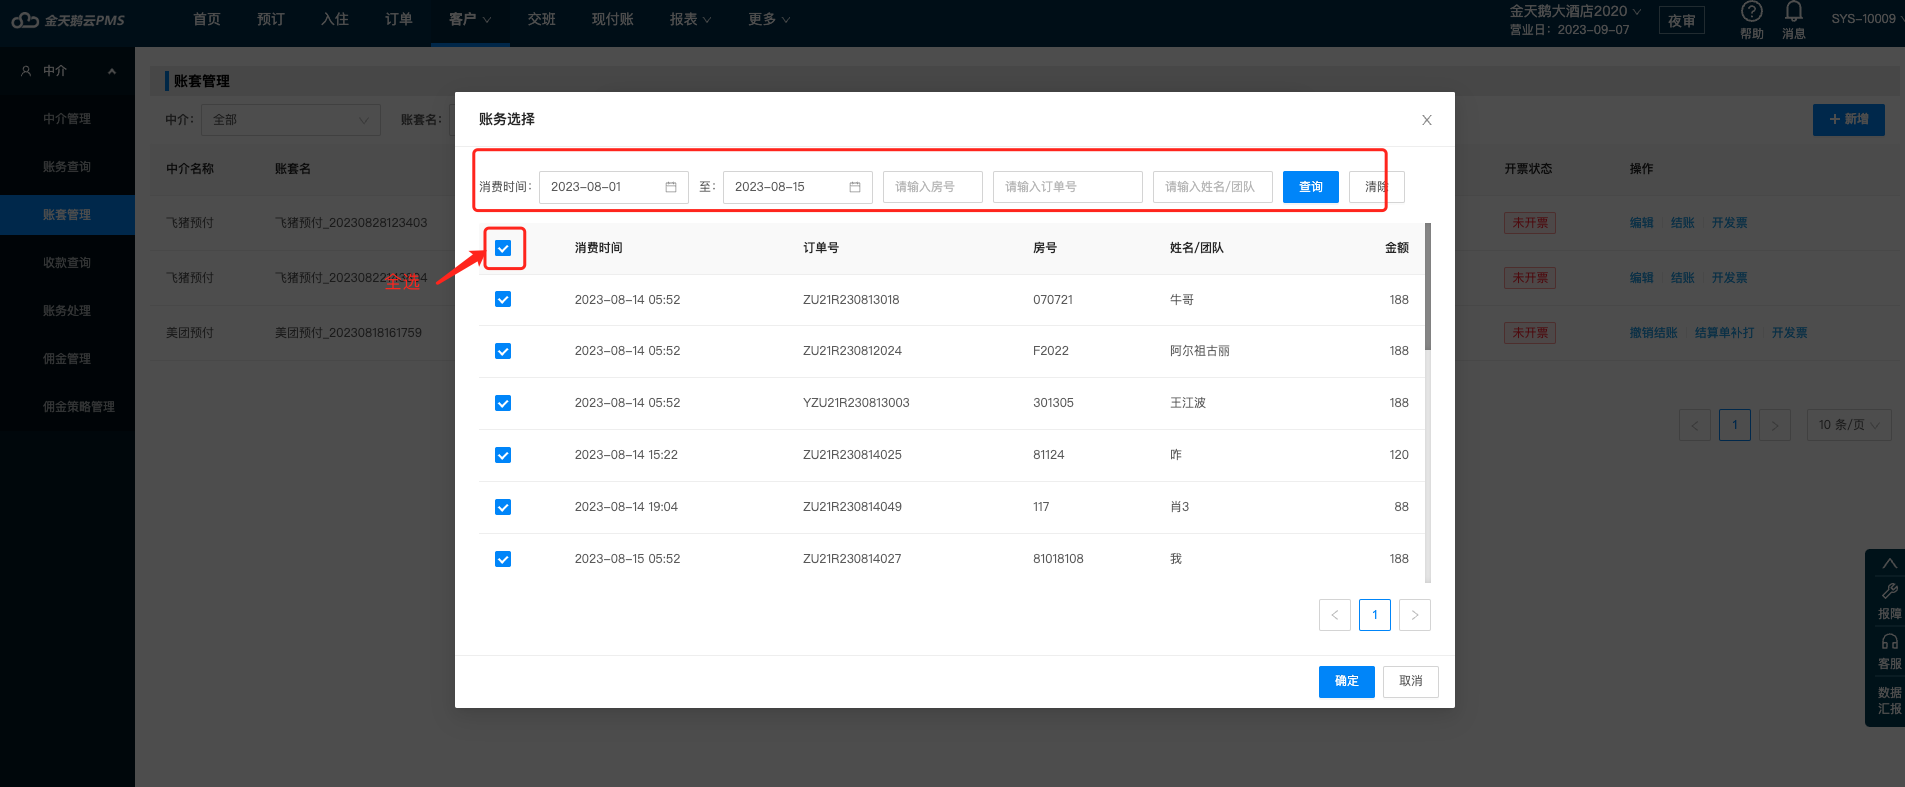Select page 1 in background list pagination
This screenshot has width=1905, height=787.
pyautogui.click(x=1735, y=425)
